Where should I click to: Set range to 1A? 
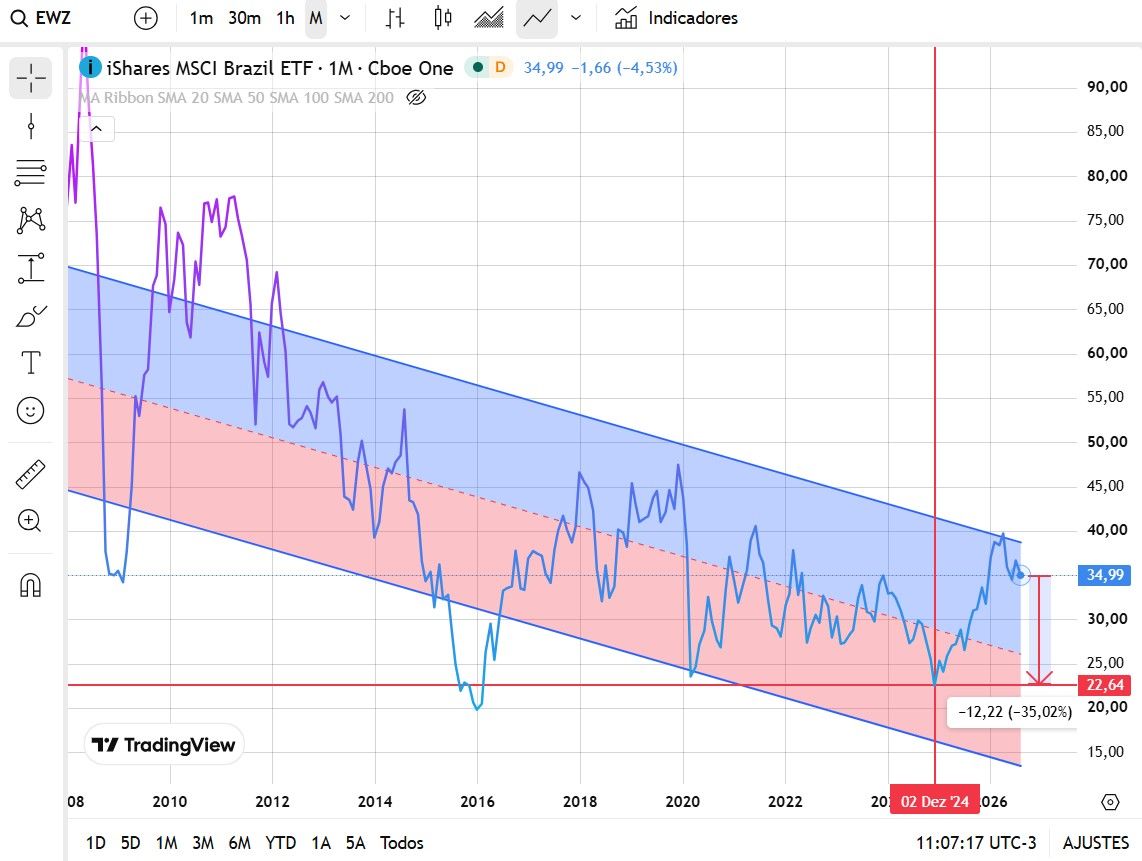(x=320, y=843)
